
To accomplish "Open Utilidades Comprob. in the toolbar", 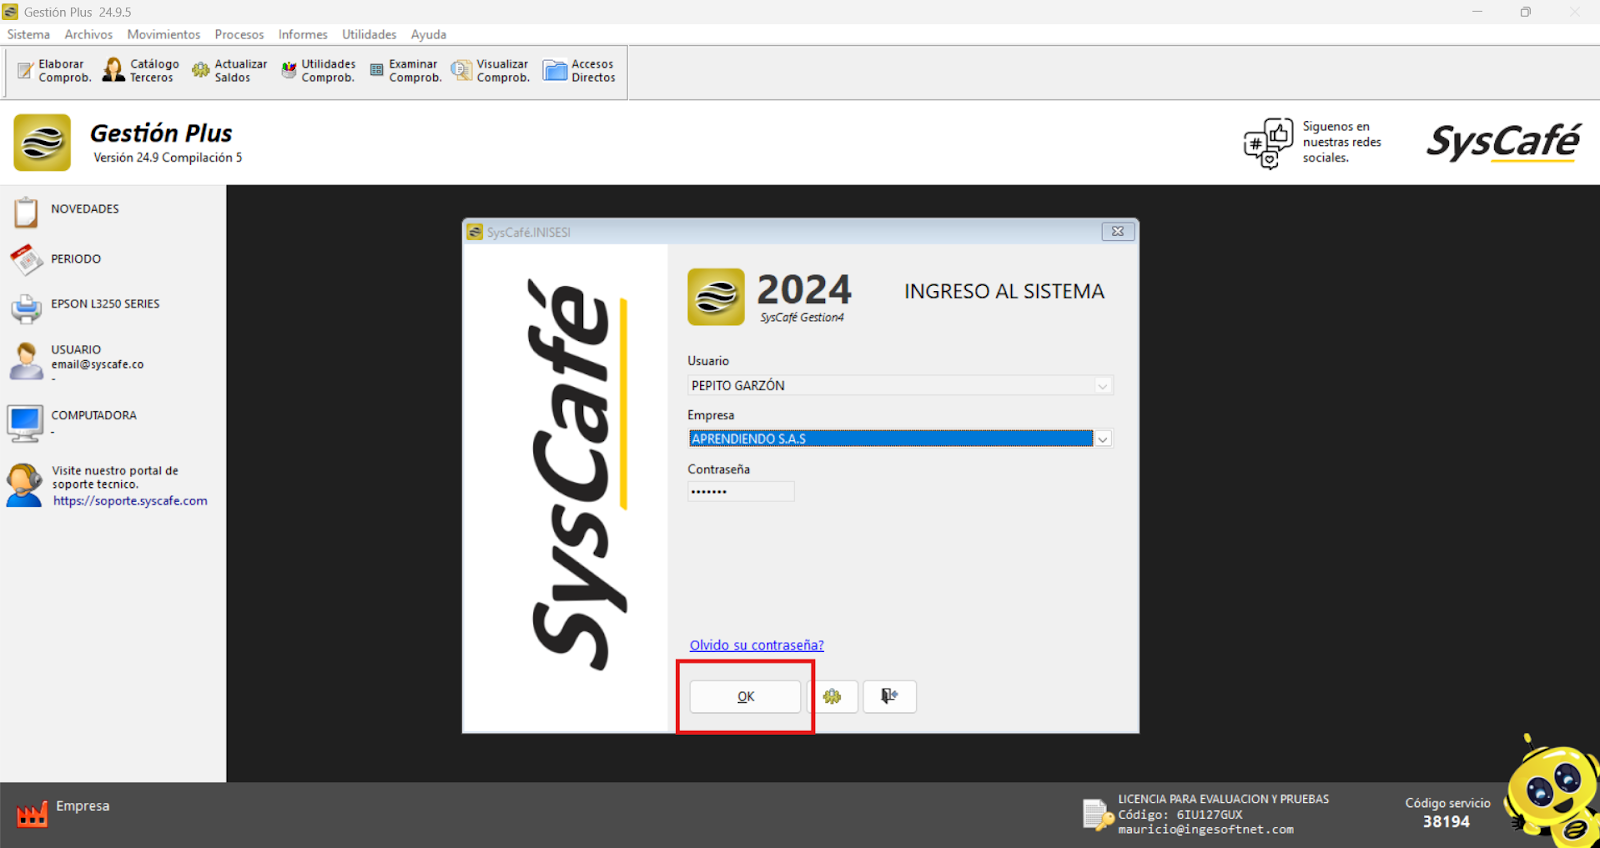I will [289, 70].
